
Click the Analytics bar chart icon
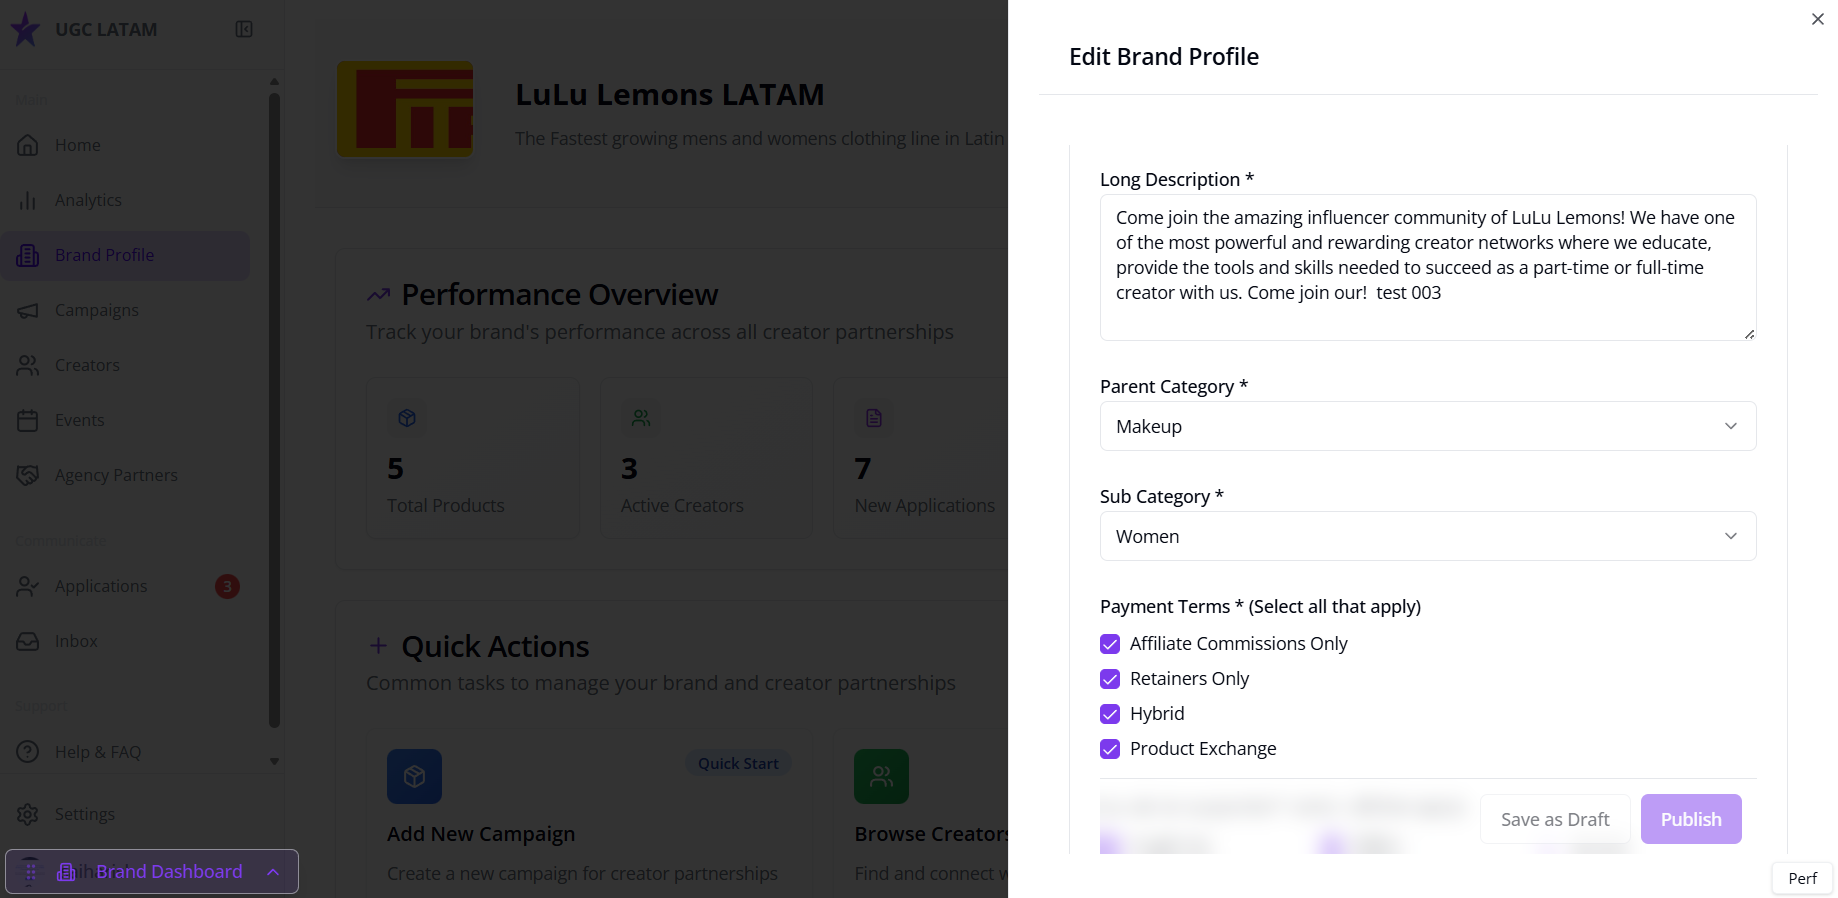click(28, 200)
